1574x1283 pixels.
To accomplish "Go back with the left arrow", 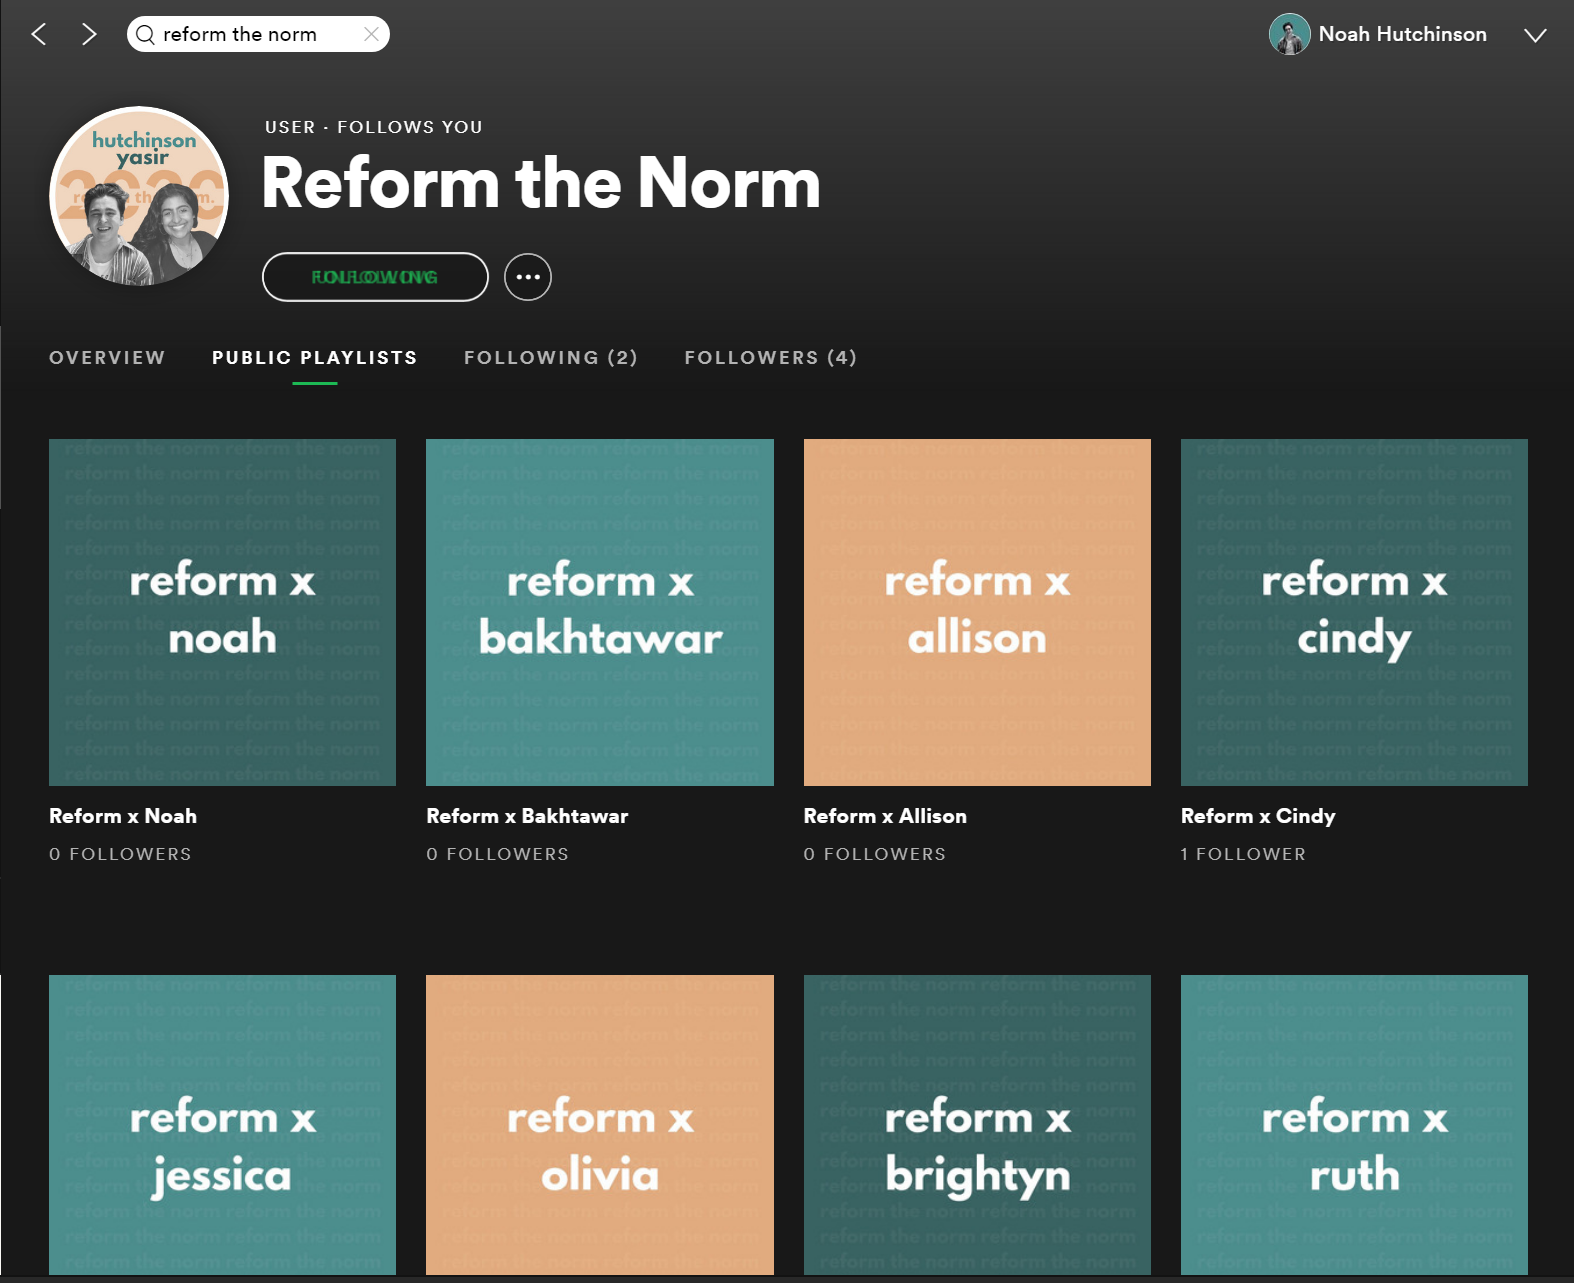I will point(39,35).
